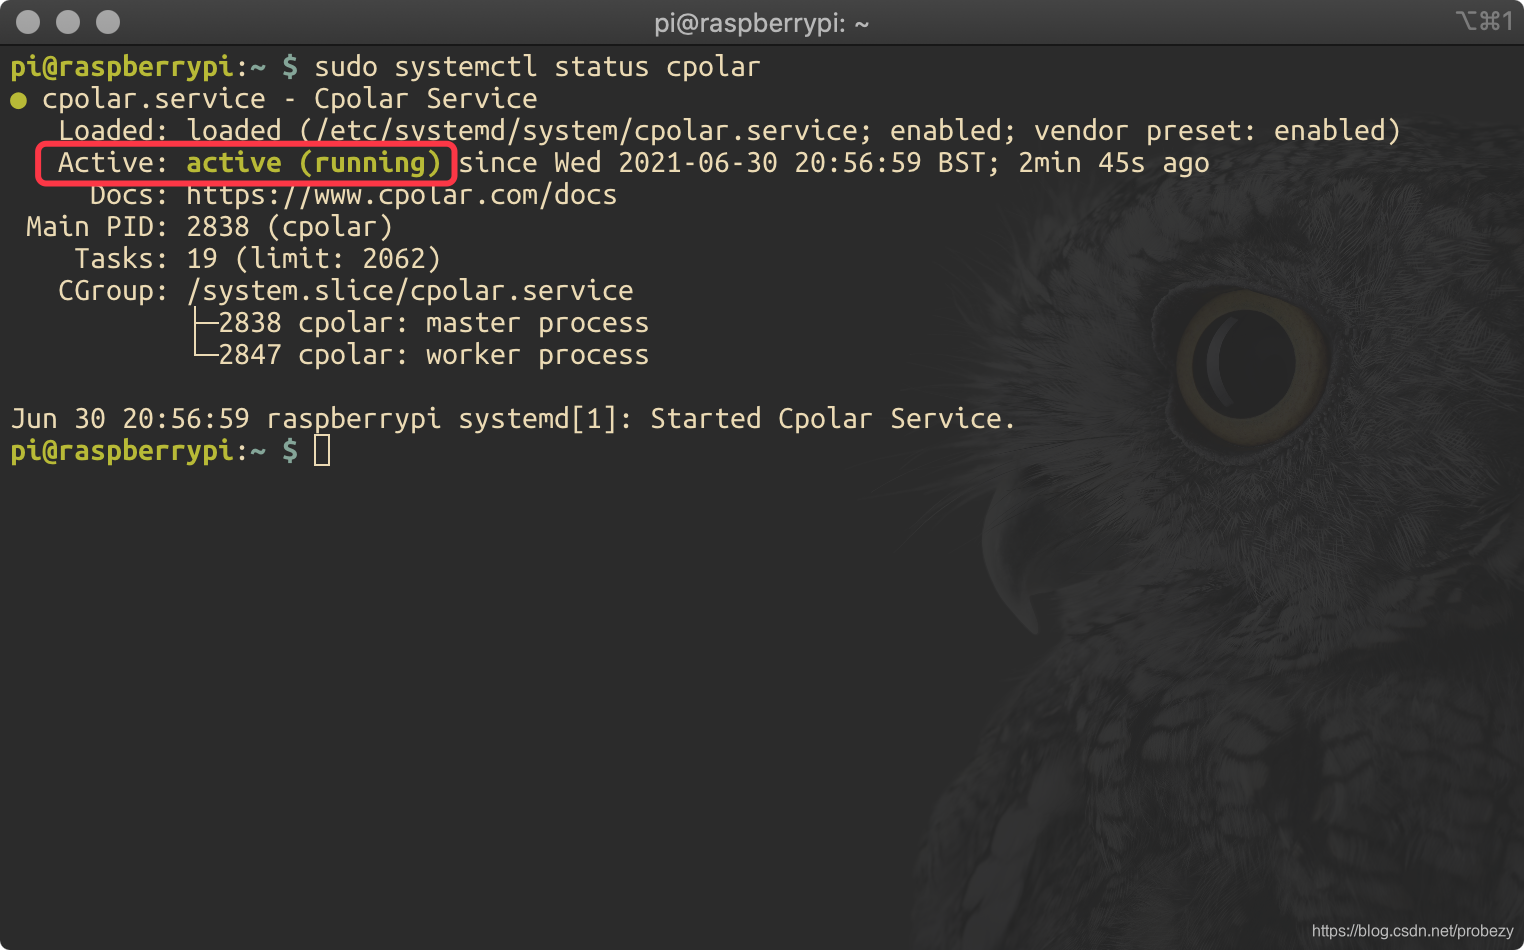Click the Main PID value '2838 (cpolar)'
Screen dimensions: 1524x950
click(x=290, y=227)
